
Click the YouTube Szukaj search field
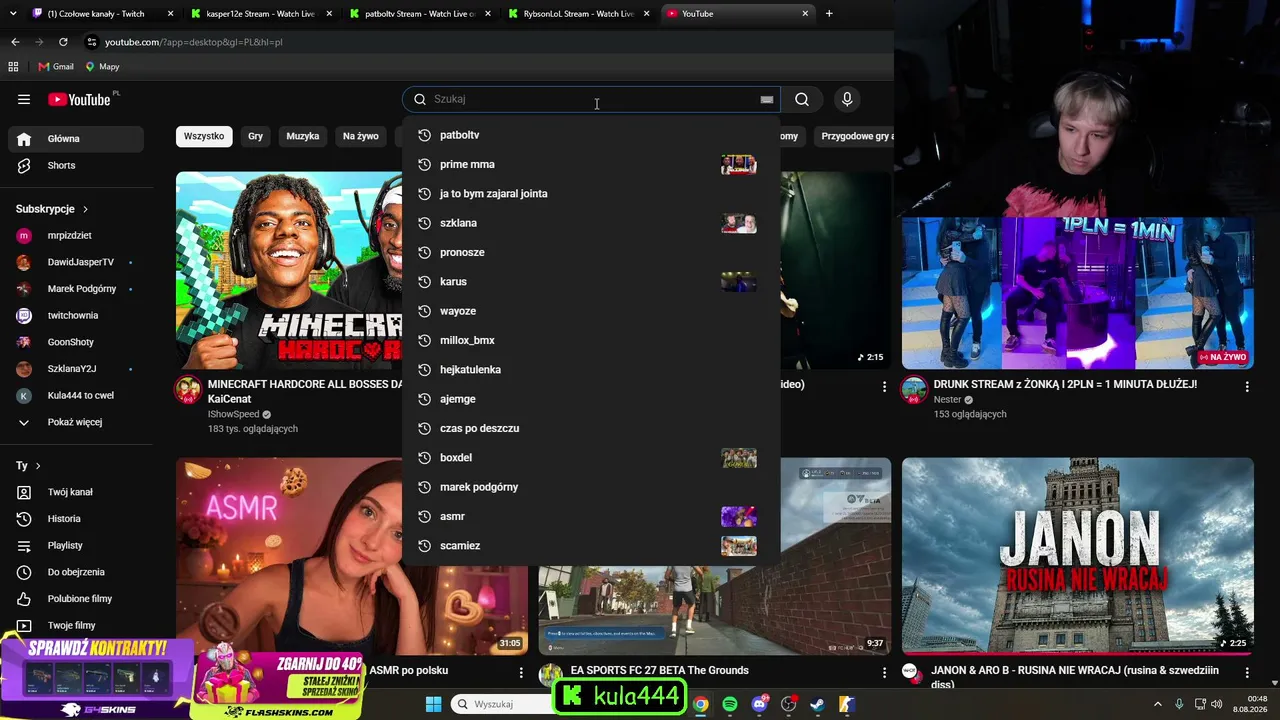click(x=591, y=99)
